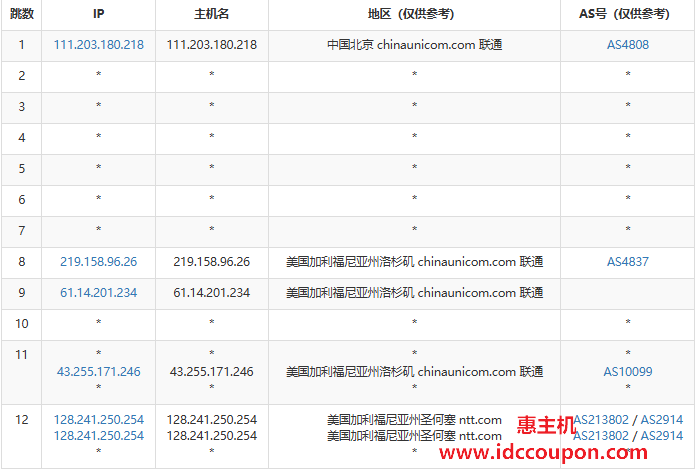This screenshot has width=695, height=470.
Task: Open the first AS2914 link
Action: coord(662,419)
